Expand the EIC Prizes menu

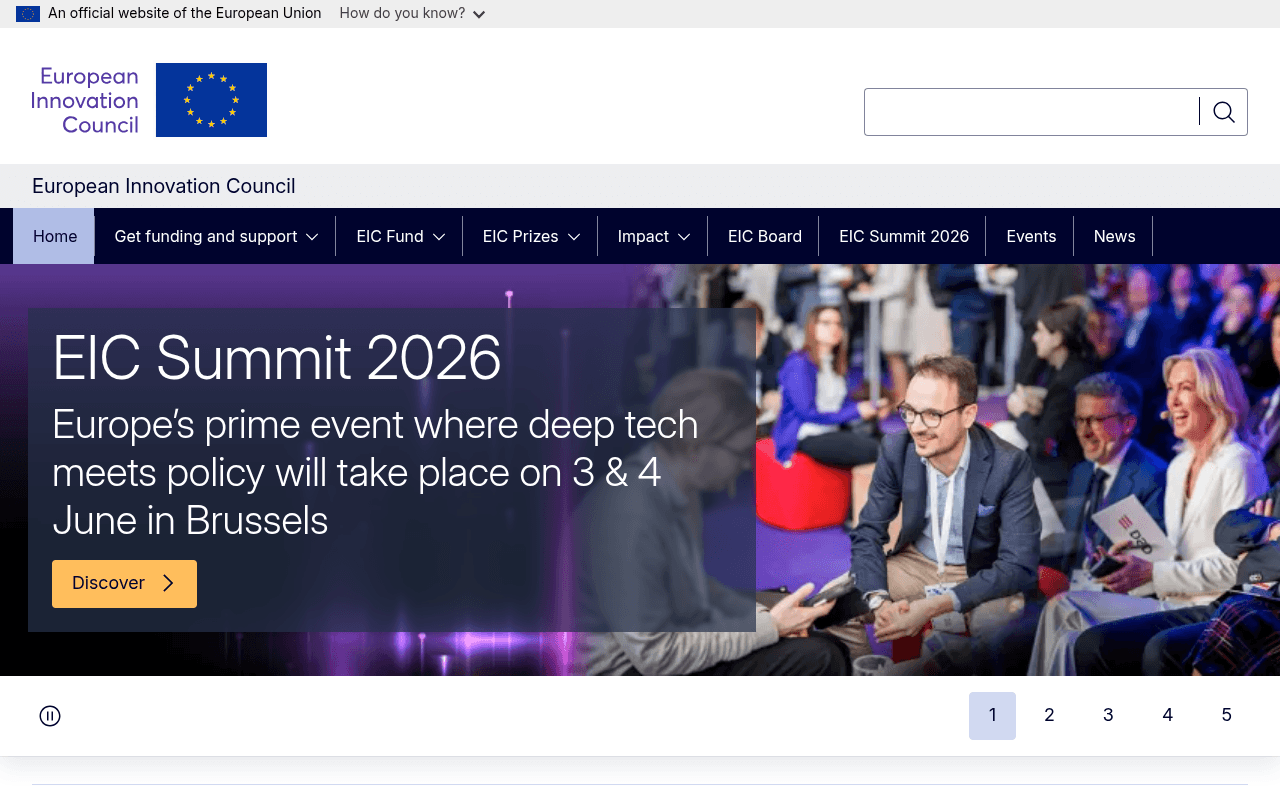click(x=531, y=236)
